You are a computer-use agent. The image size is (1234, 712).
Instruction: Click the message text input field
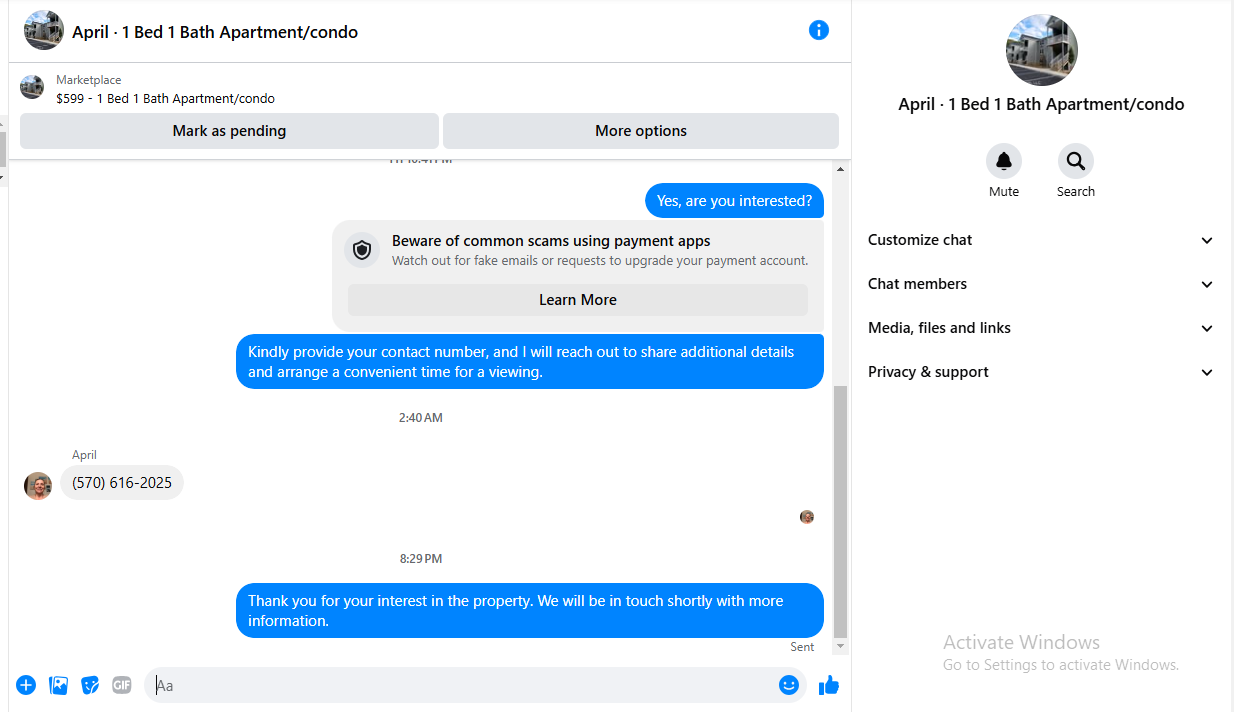pyautogui.click(x=460, y=685)
